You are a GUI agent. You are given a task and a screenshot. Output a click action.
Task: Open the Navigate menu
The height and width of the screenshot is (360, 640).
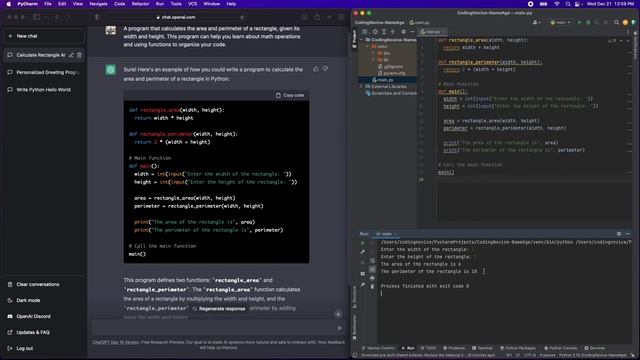point(98,4)
